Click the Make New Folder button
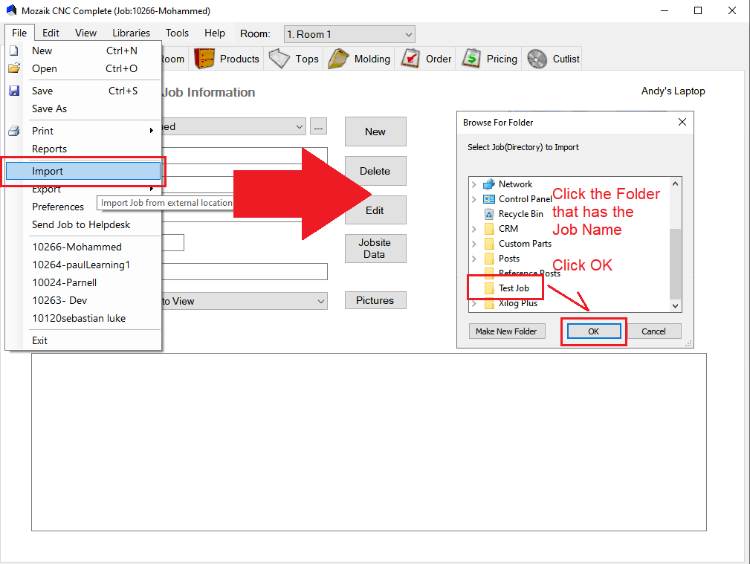The image size is (750, 564). (x=505, y=331)
